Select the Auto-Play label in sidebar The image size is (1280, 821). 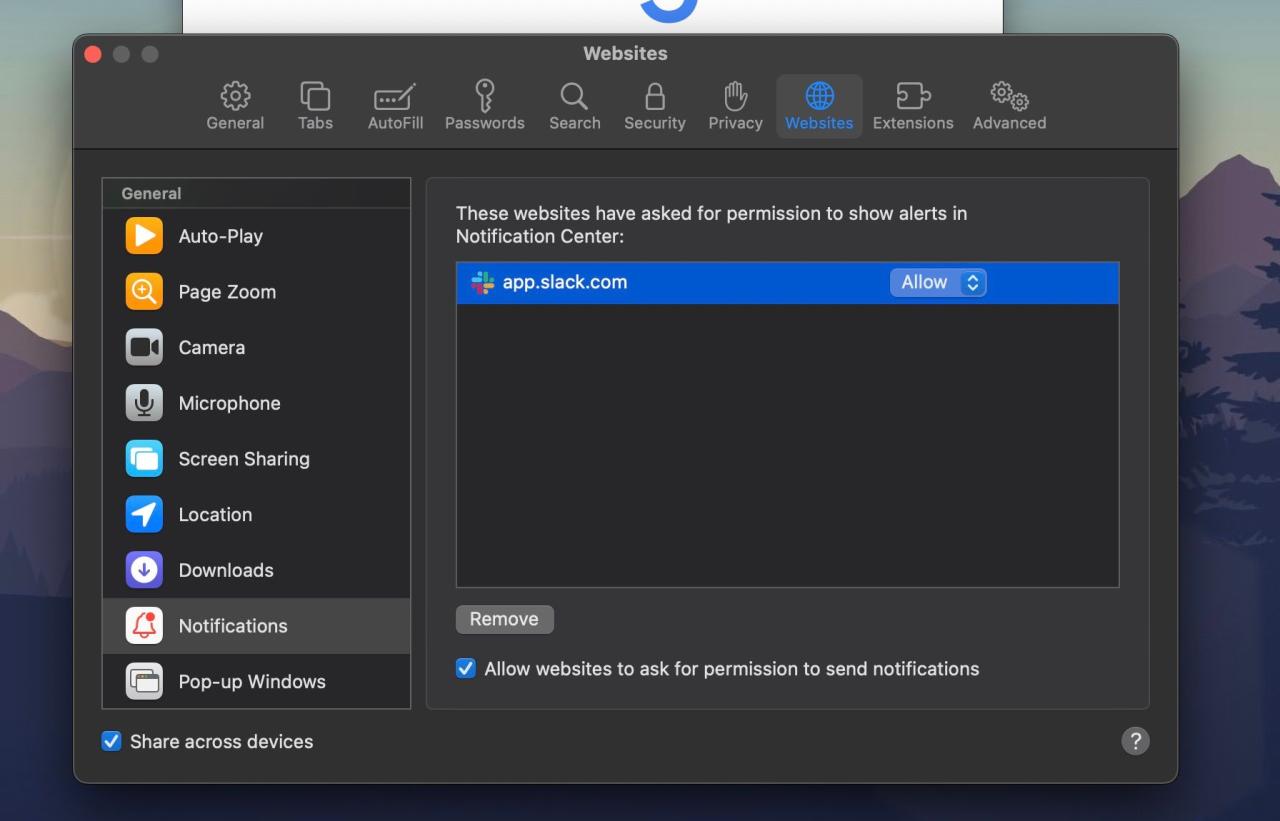click(x=221, y=236)
